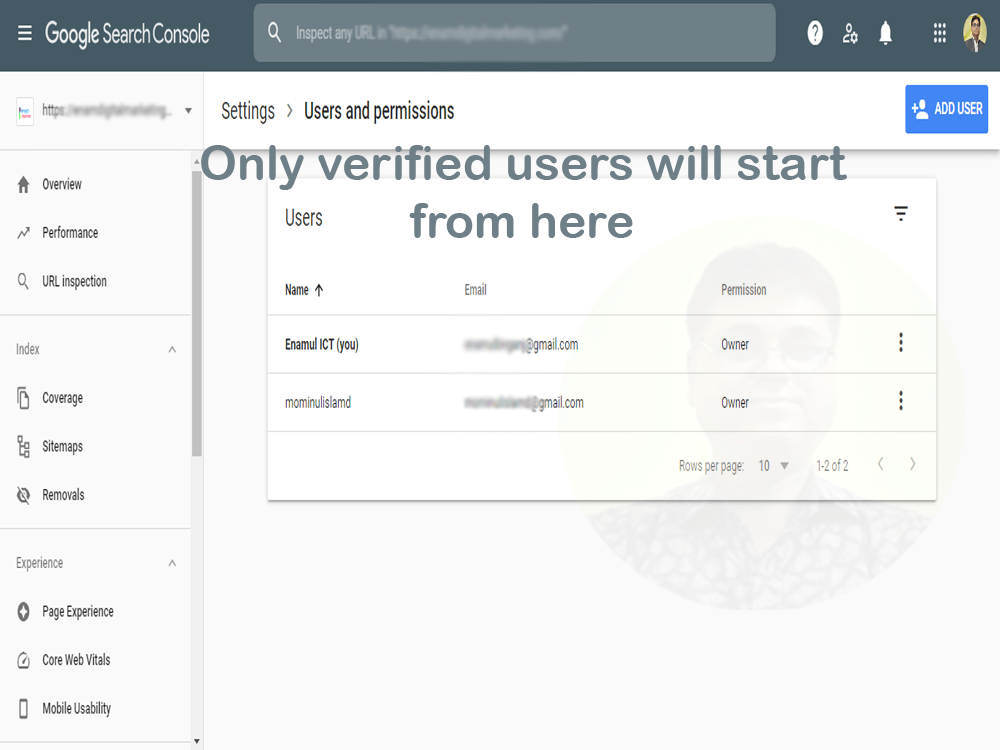Click the ADD USER button
1000x750 pixels.
click(946, 109)
